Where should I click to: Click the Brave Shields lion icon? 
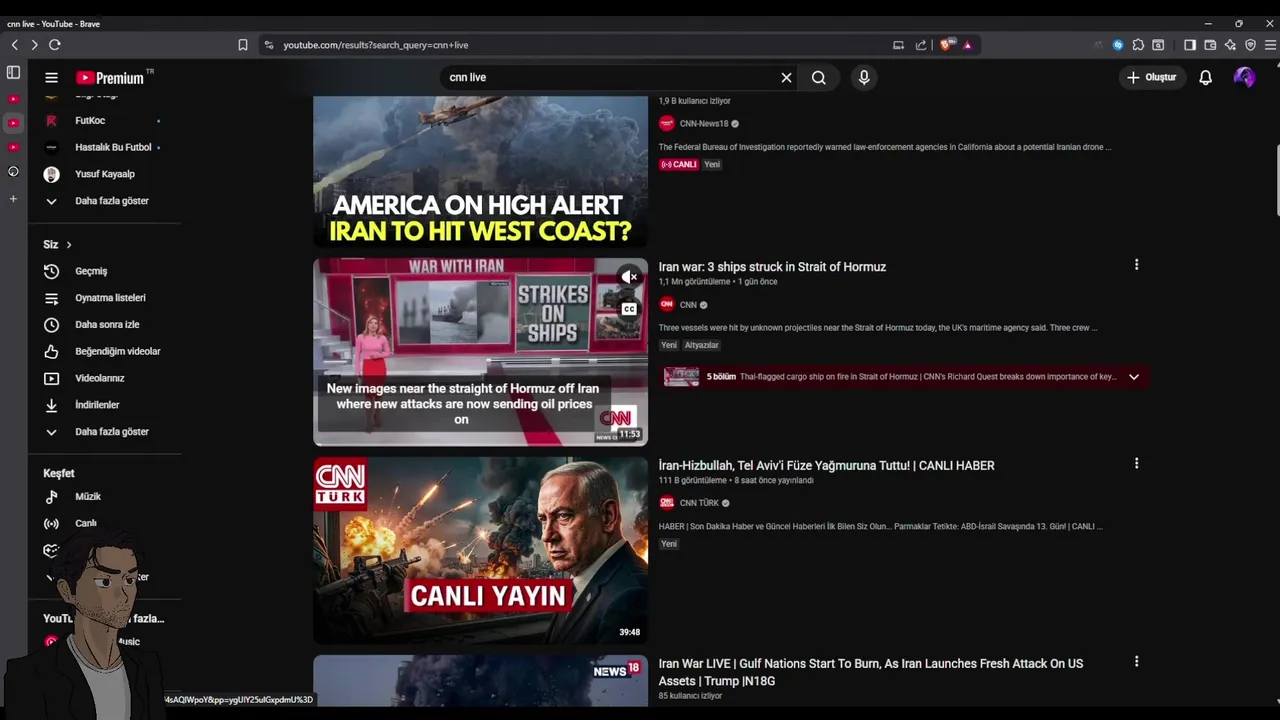947,45
